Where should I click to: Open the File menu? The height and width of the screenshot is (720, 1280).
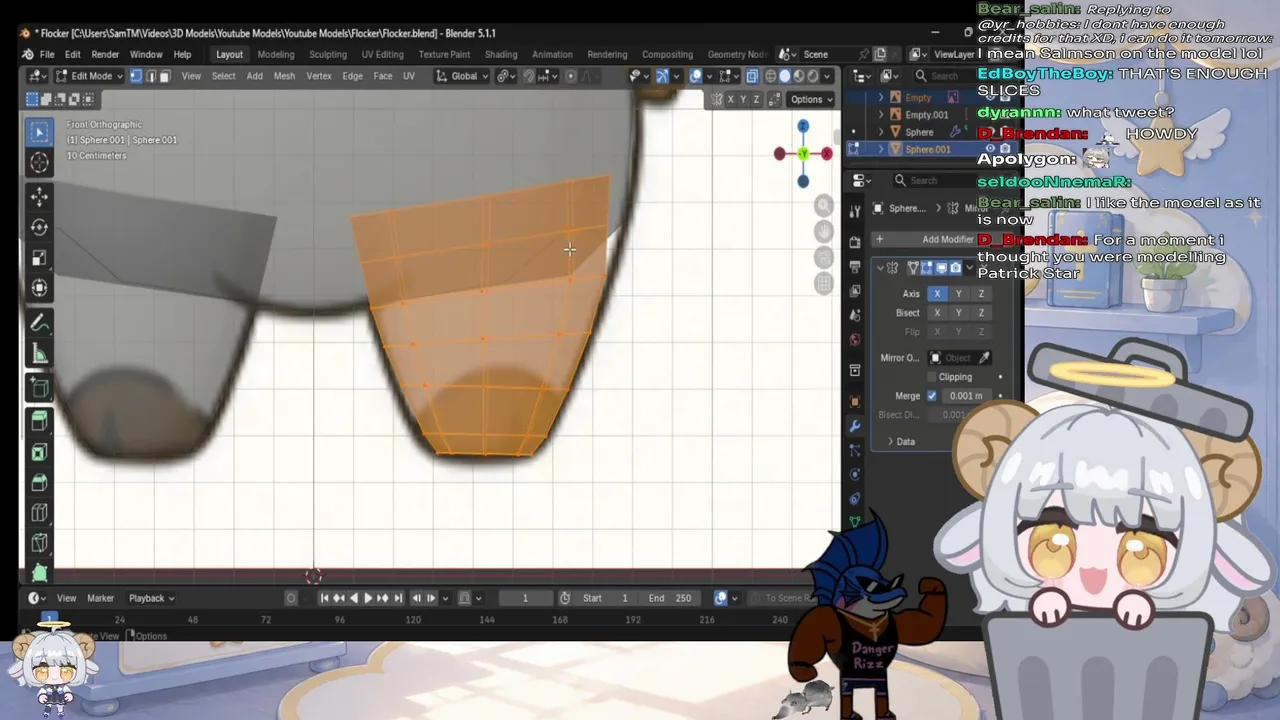pyautogui.click(x=47, y=54)
